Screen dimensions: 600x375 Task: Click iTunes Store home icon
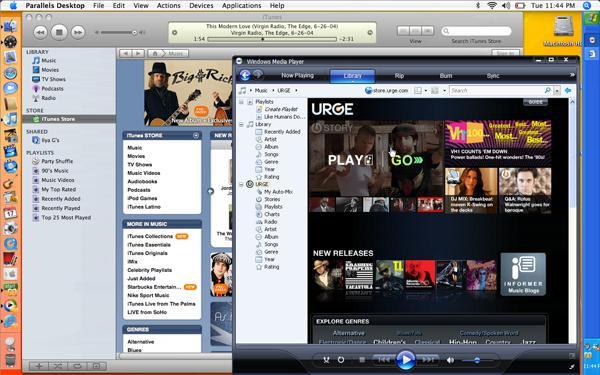(x=155, y=54)
